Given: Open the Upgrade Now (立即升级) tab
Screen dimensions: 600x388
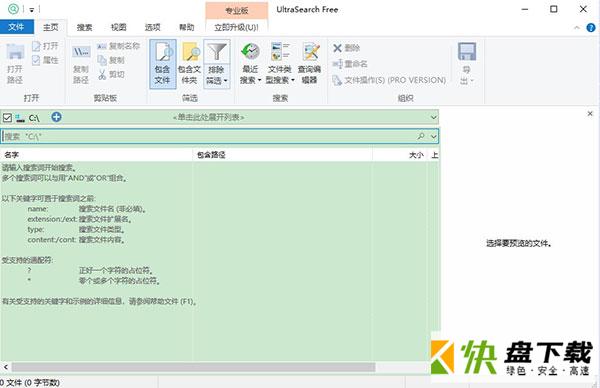Looking at the screenshot, I should tap(236, 27).
